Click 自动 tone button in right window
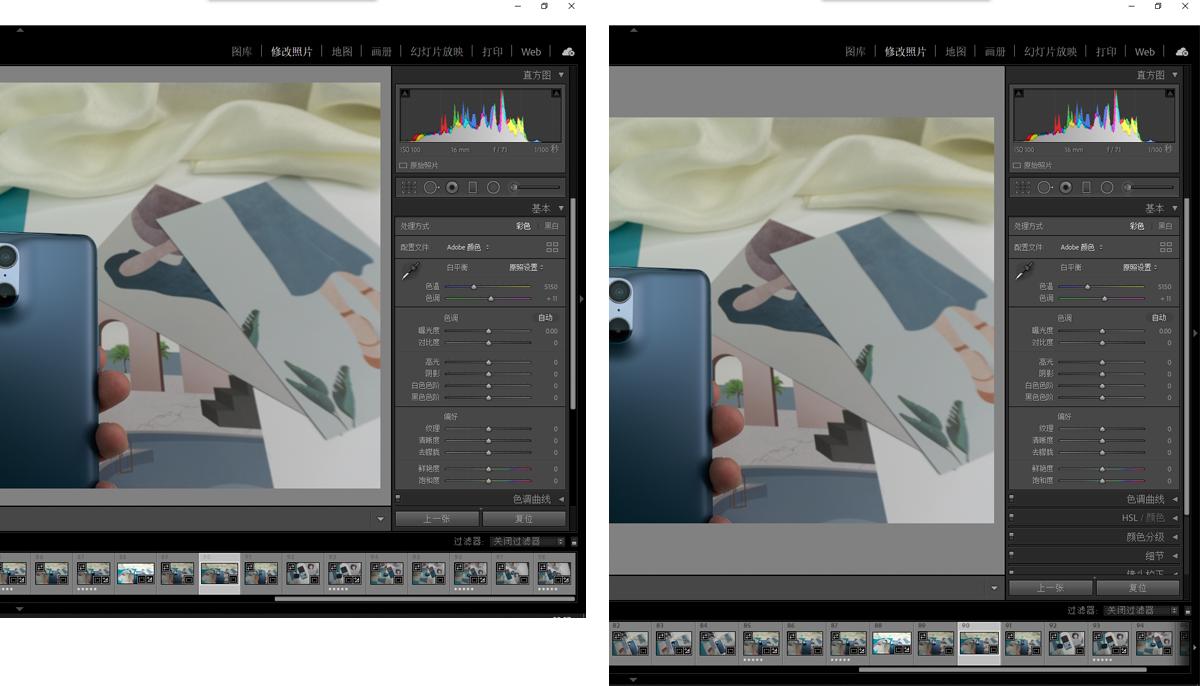The image size is (1200, 686). click(x=1158, y=318)
